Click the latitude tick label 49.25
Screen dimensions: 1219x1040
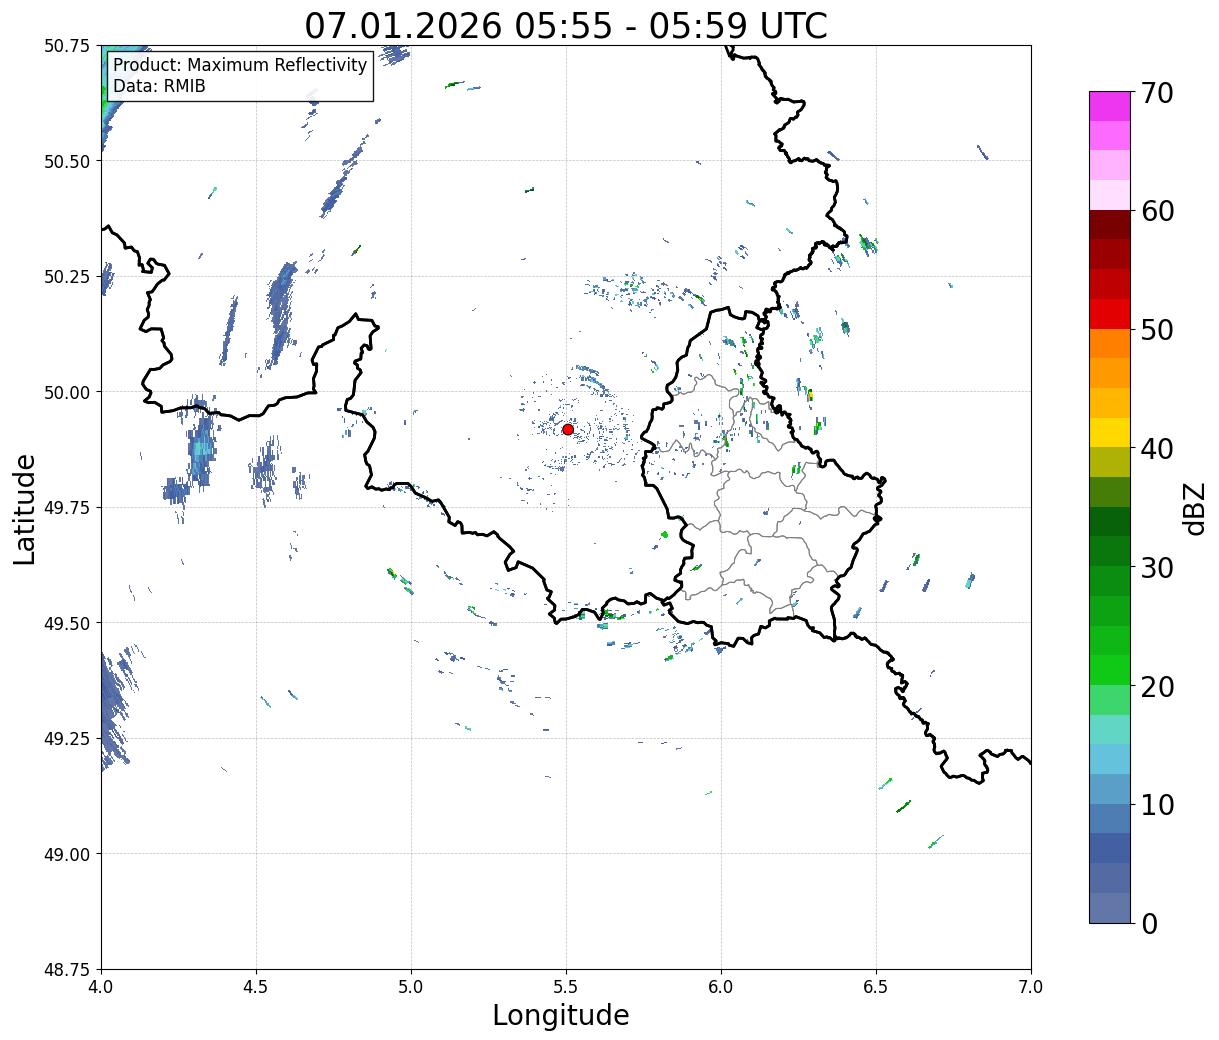tap(67, 739)
